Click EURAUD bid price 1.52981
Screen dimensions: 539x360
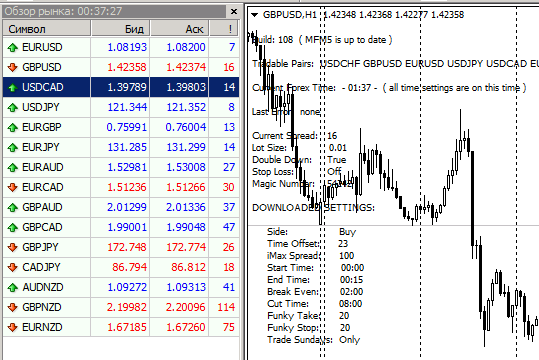[x=127, y=167]
